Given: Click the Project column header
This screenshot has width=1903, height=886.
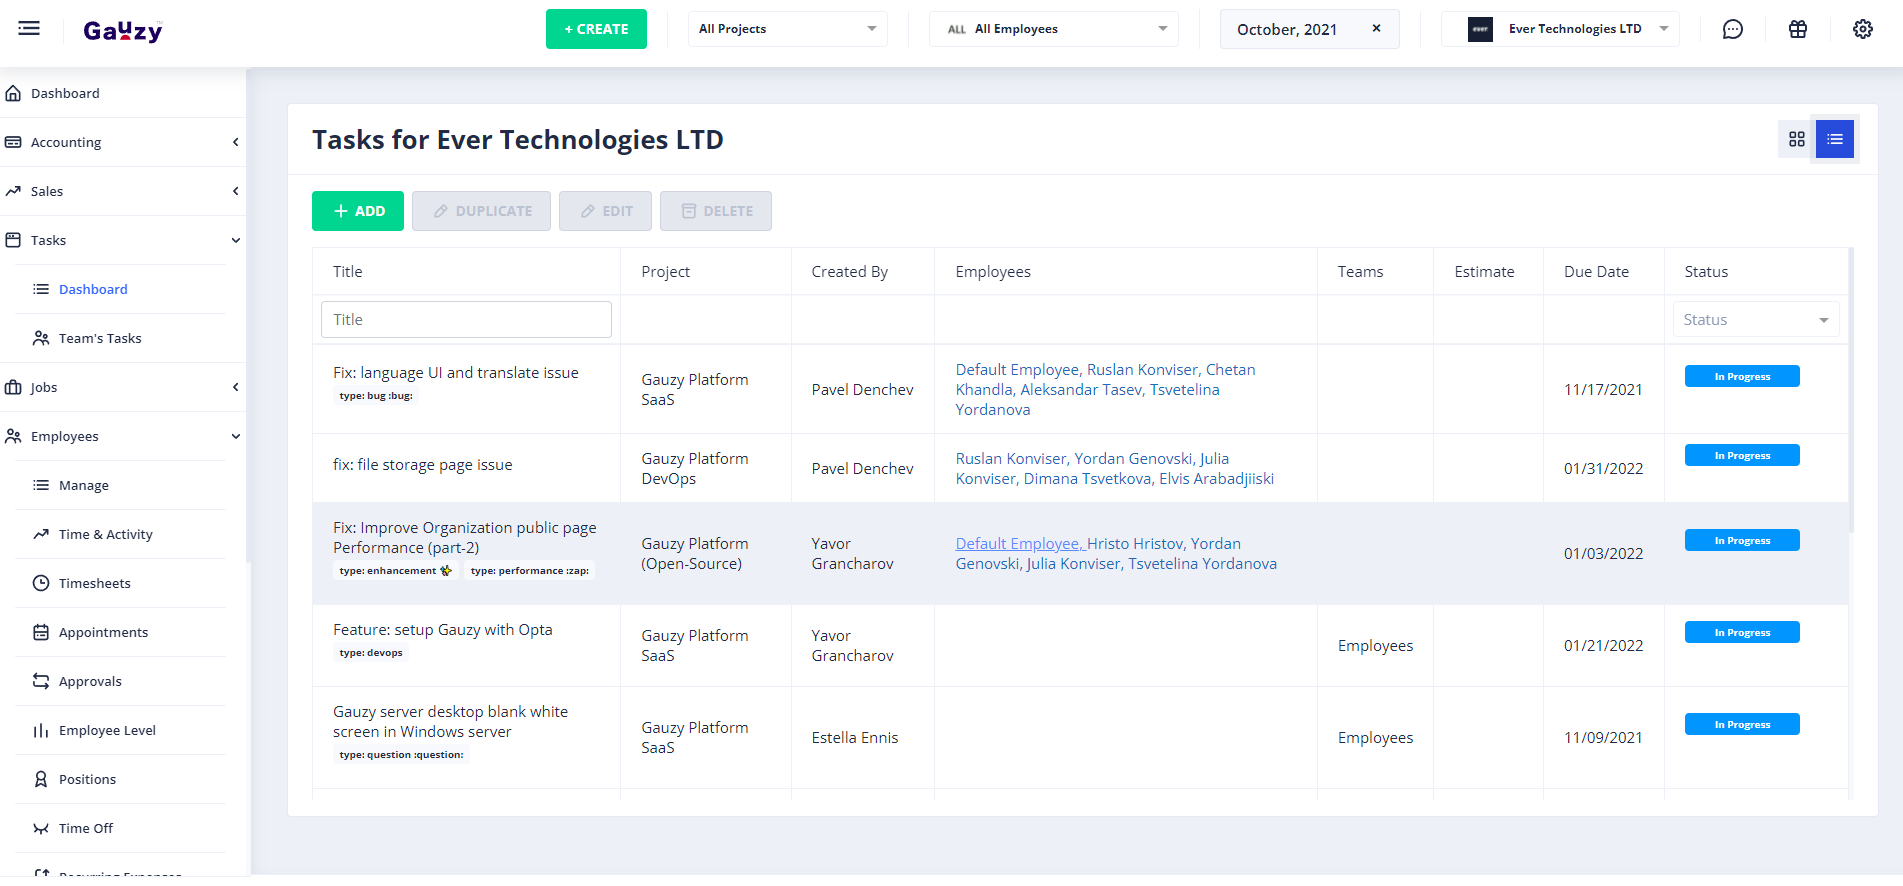Looking at the screenshot, I should coord(666,272).
